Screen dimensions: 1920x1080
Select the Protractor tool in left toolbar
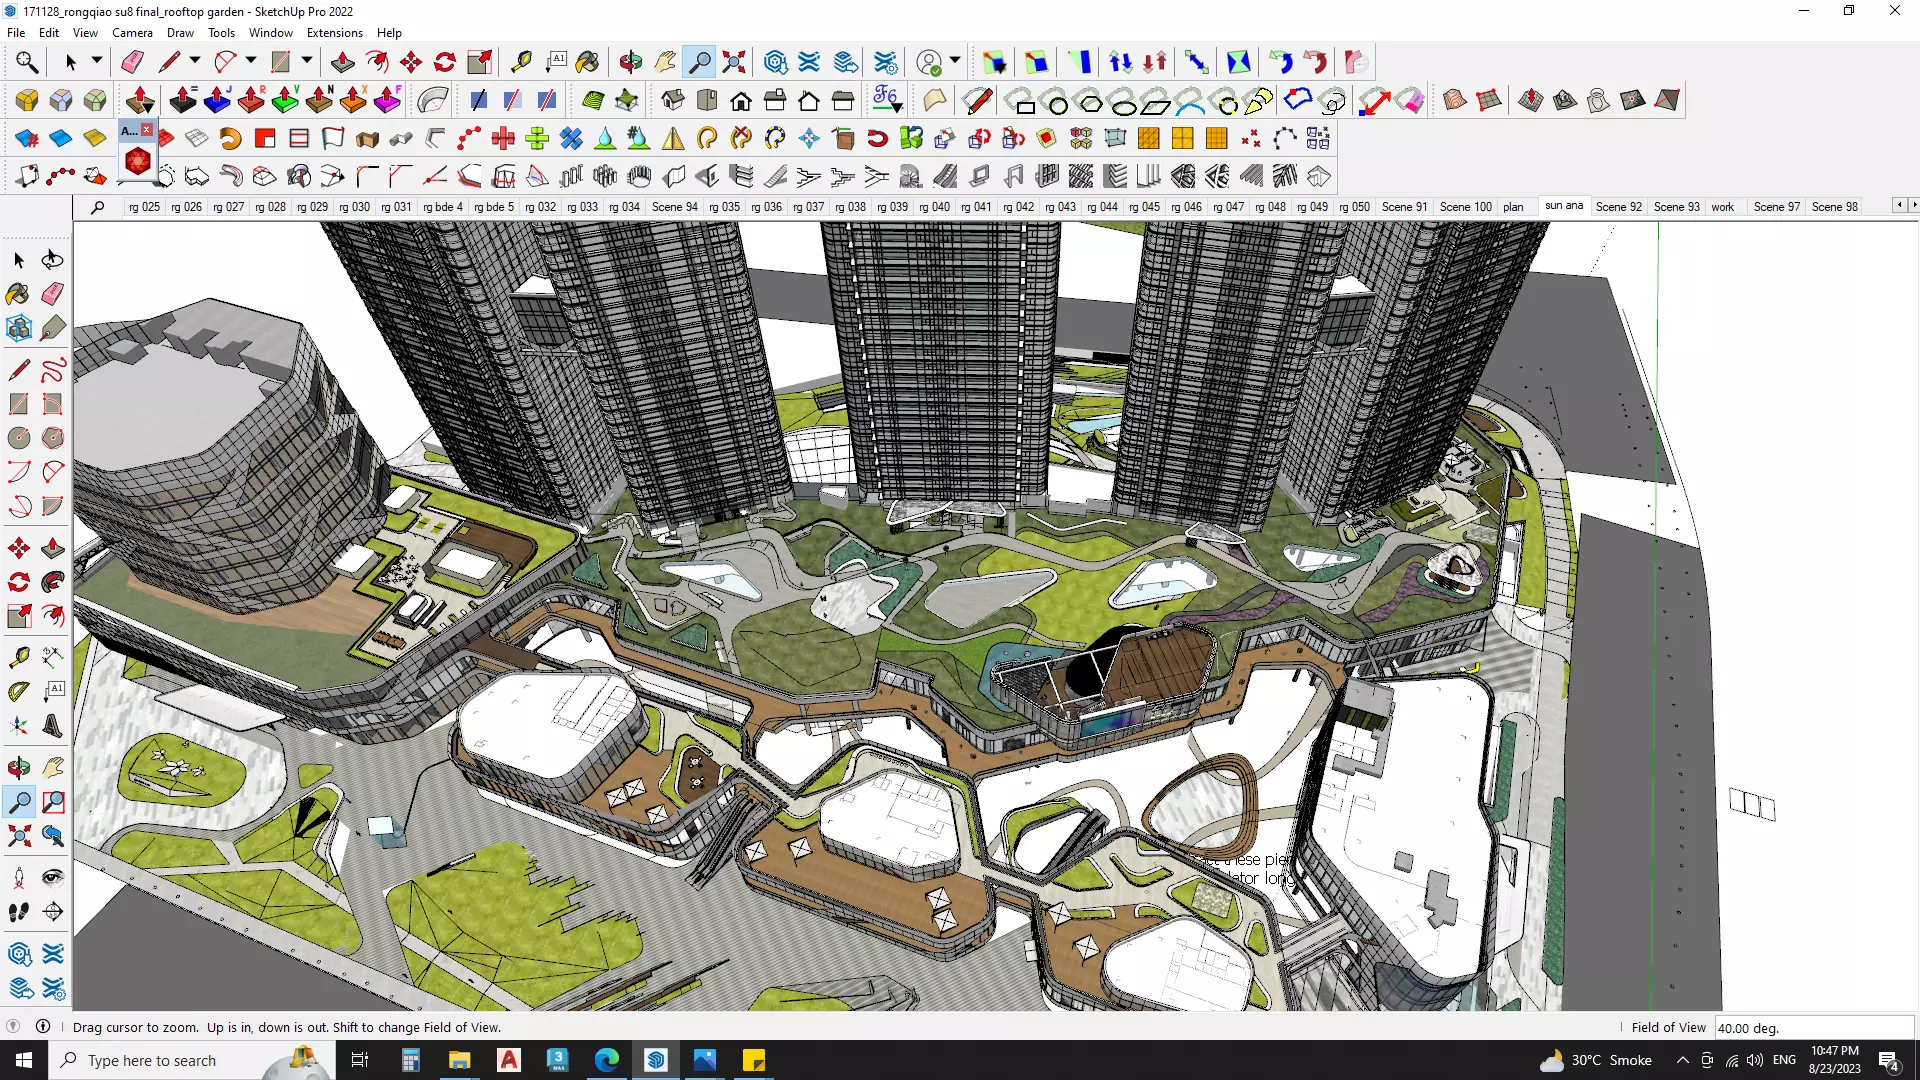[19, 691]
